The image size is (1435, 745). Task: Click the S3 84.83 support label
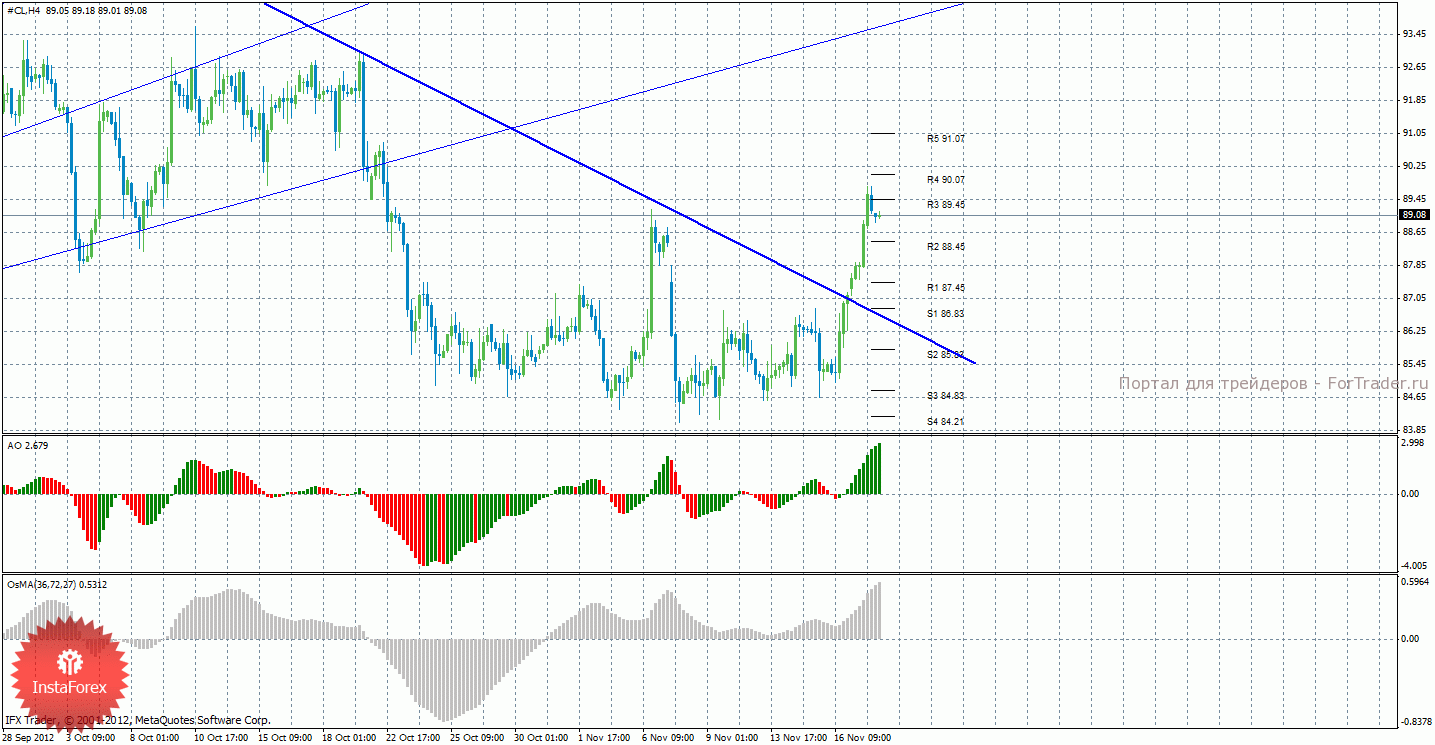tap(946, 396)
